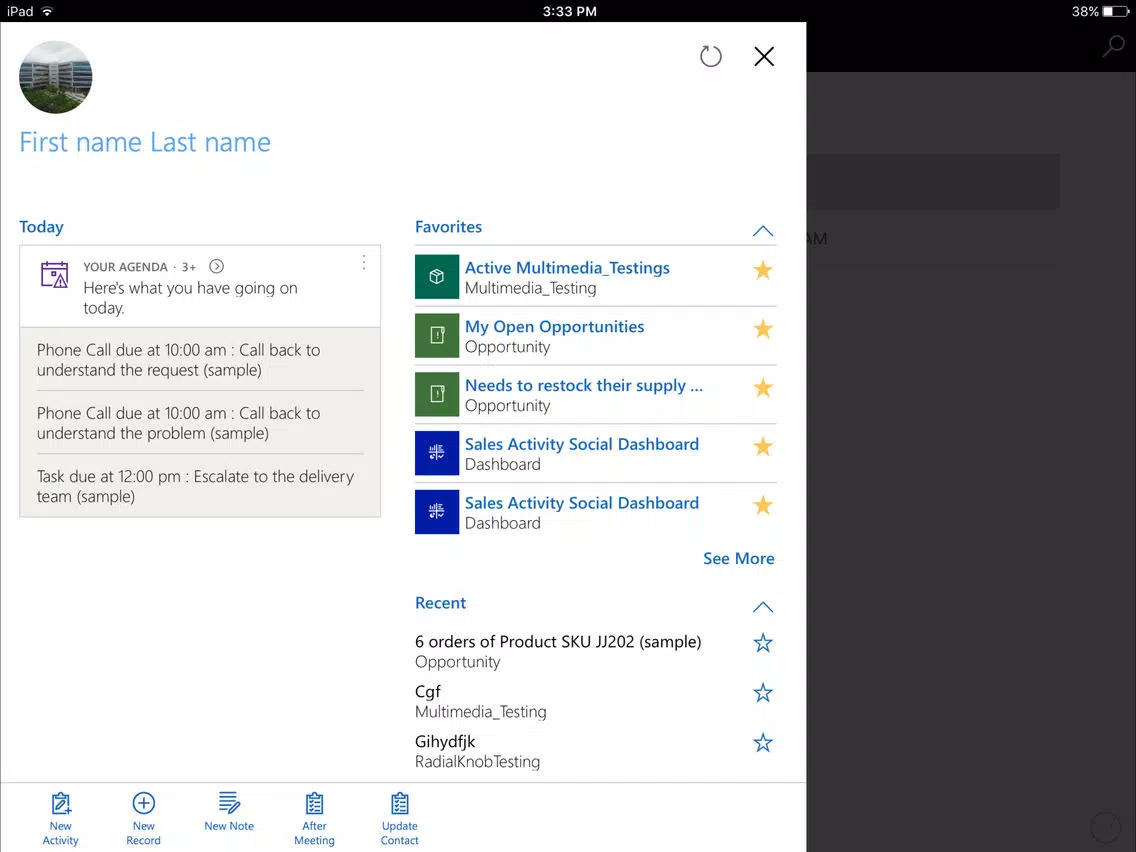
Task: Open agenda card three-dot menu
Action: [x=364, y=262]
